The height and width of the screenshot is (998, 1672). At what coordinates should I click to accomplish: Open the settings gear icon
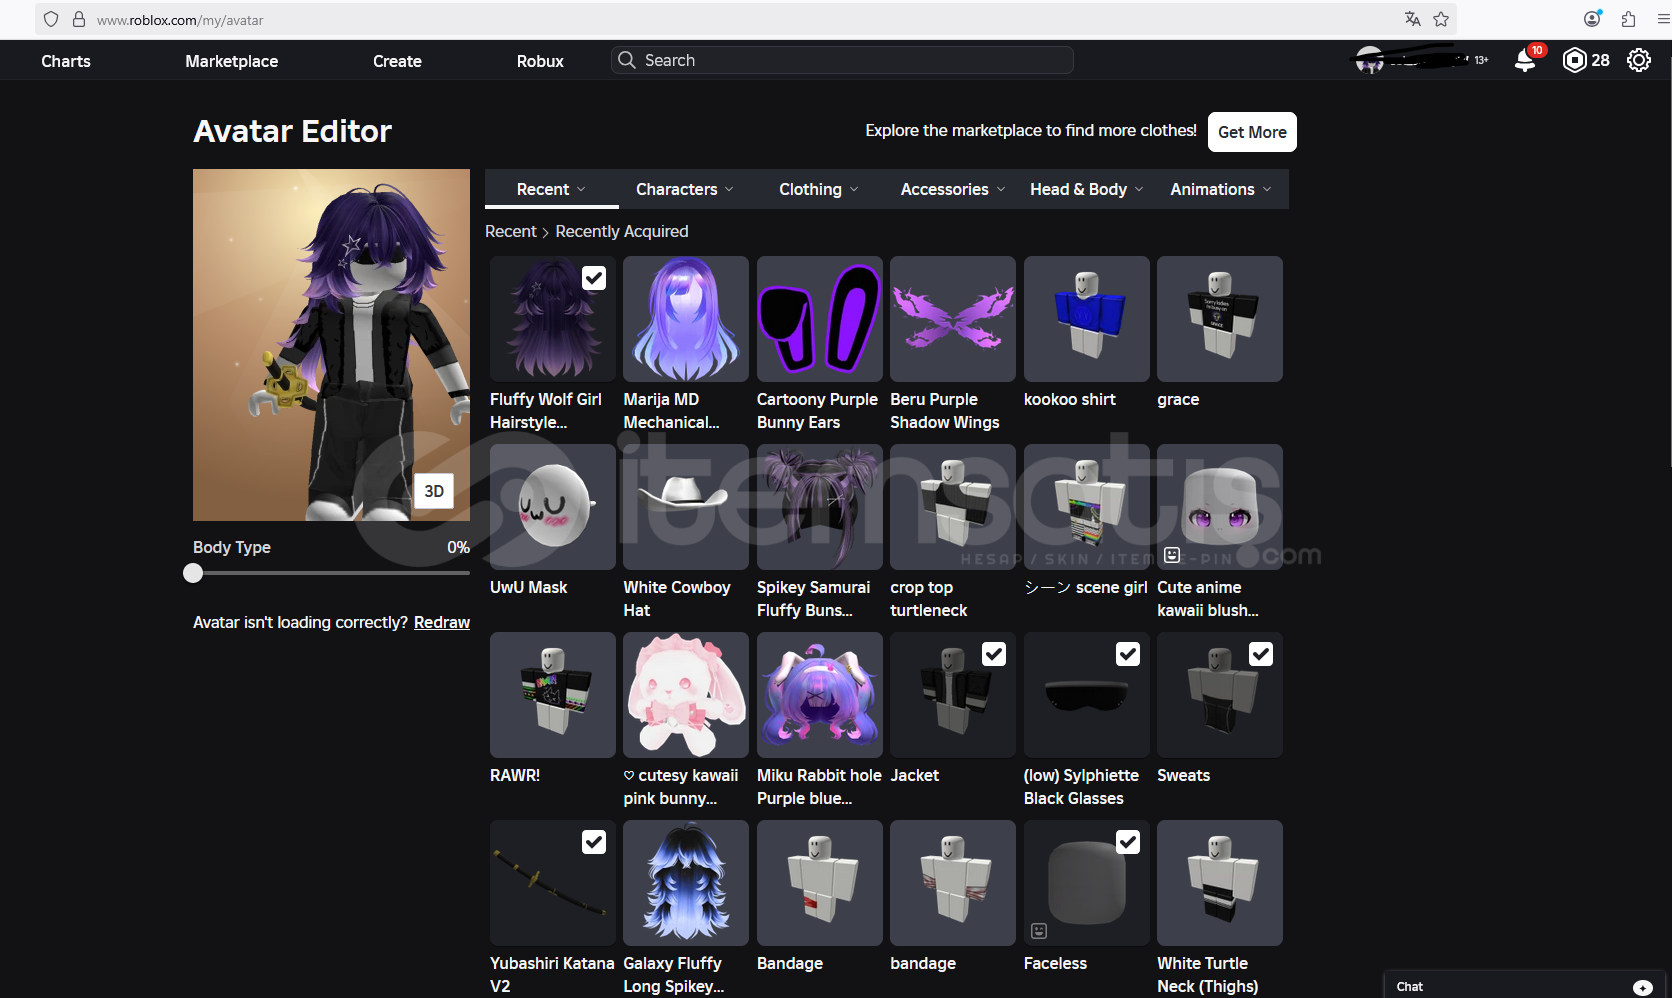[x=1639, y=60]
